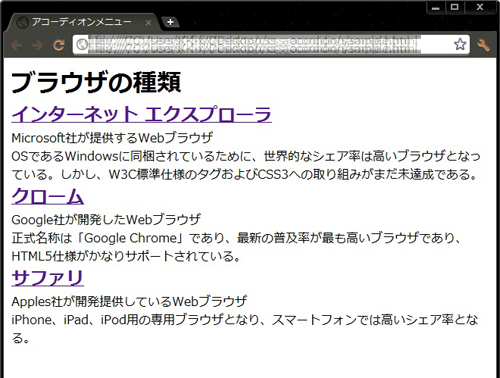Click the line starting with 正式名称は
500x378 pixels.
pos(237,238)
